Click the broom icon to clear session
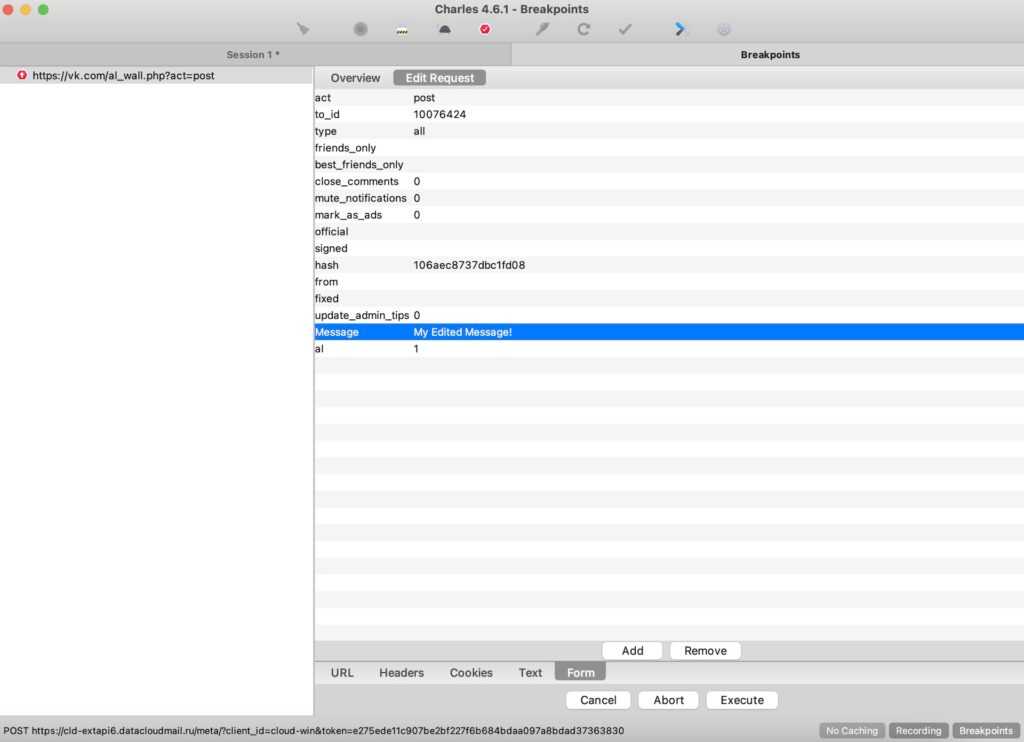The height and width of the screenshot is (742, 1024). tap(304, 29)
